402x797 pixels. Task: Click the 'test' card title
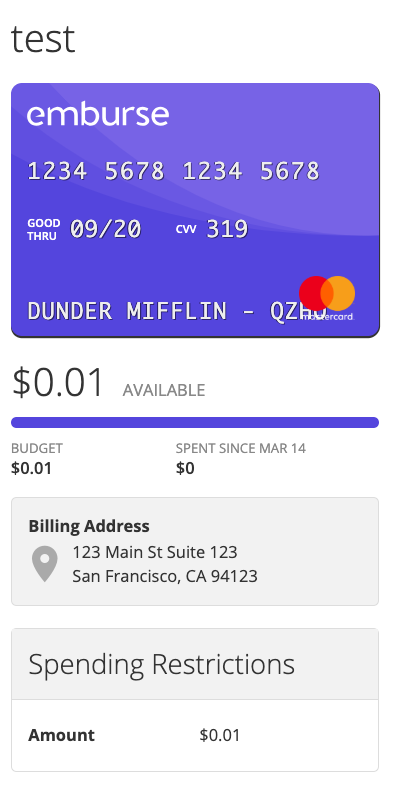point(43,39)
